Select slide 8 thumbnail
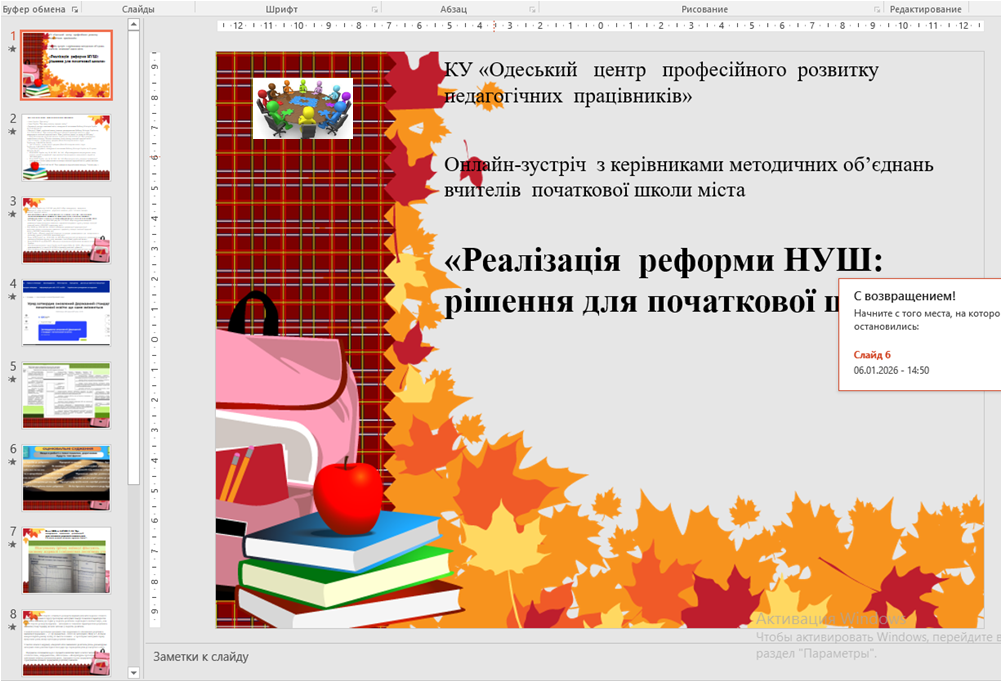This screenshot has width=1002, height=681. [x=67, y=641]
